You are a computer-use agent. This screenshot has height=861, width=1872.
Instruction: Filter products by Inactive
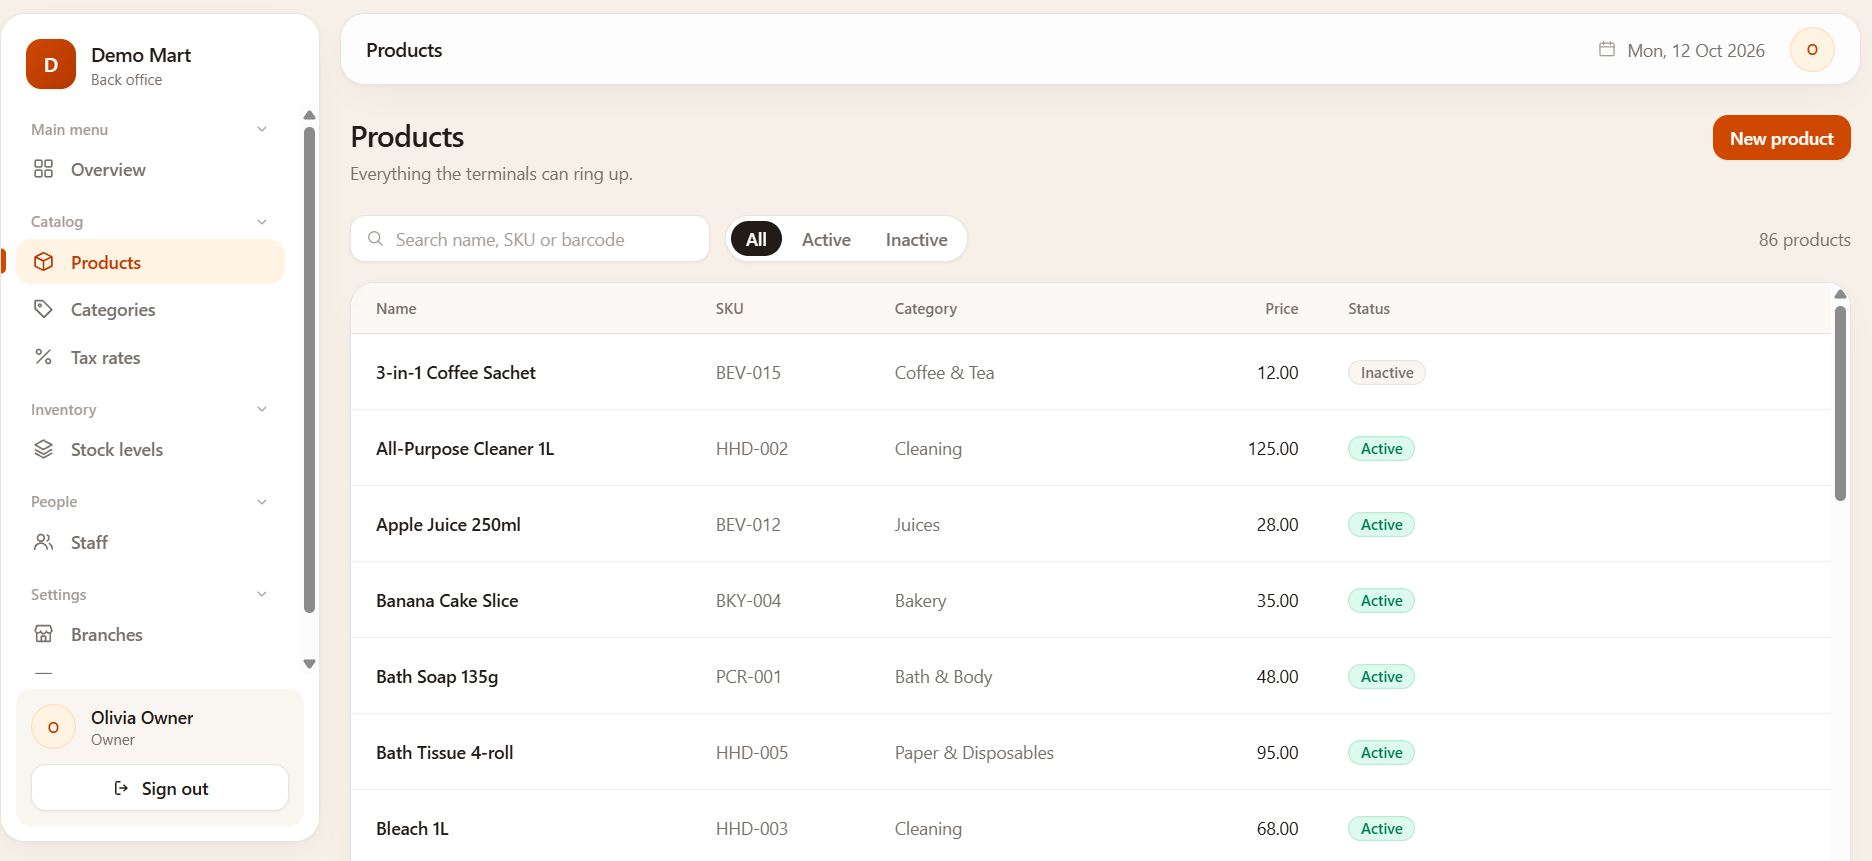pos(916,239)
